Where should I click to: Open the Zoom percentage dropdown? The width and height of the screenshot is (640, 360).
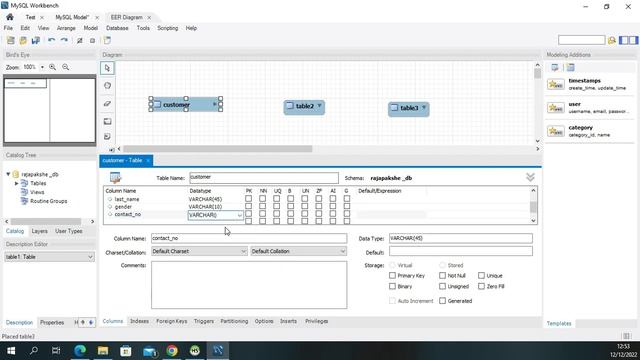(42, 67)
